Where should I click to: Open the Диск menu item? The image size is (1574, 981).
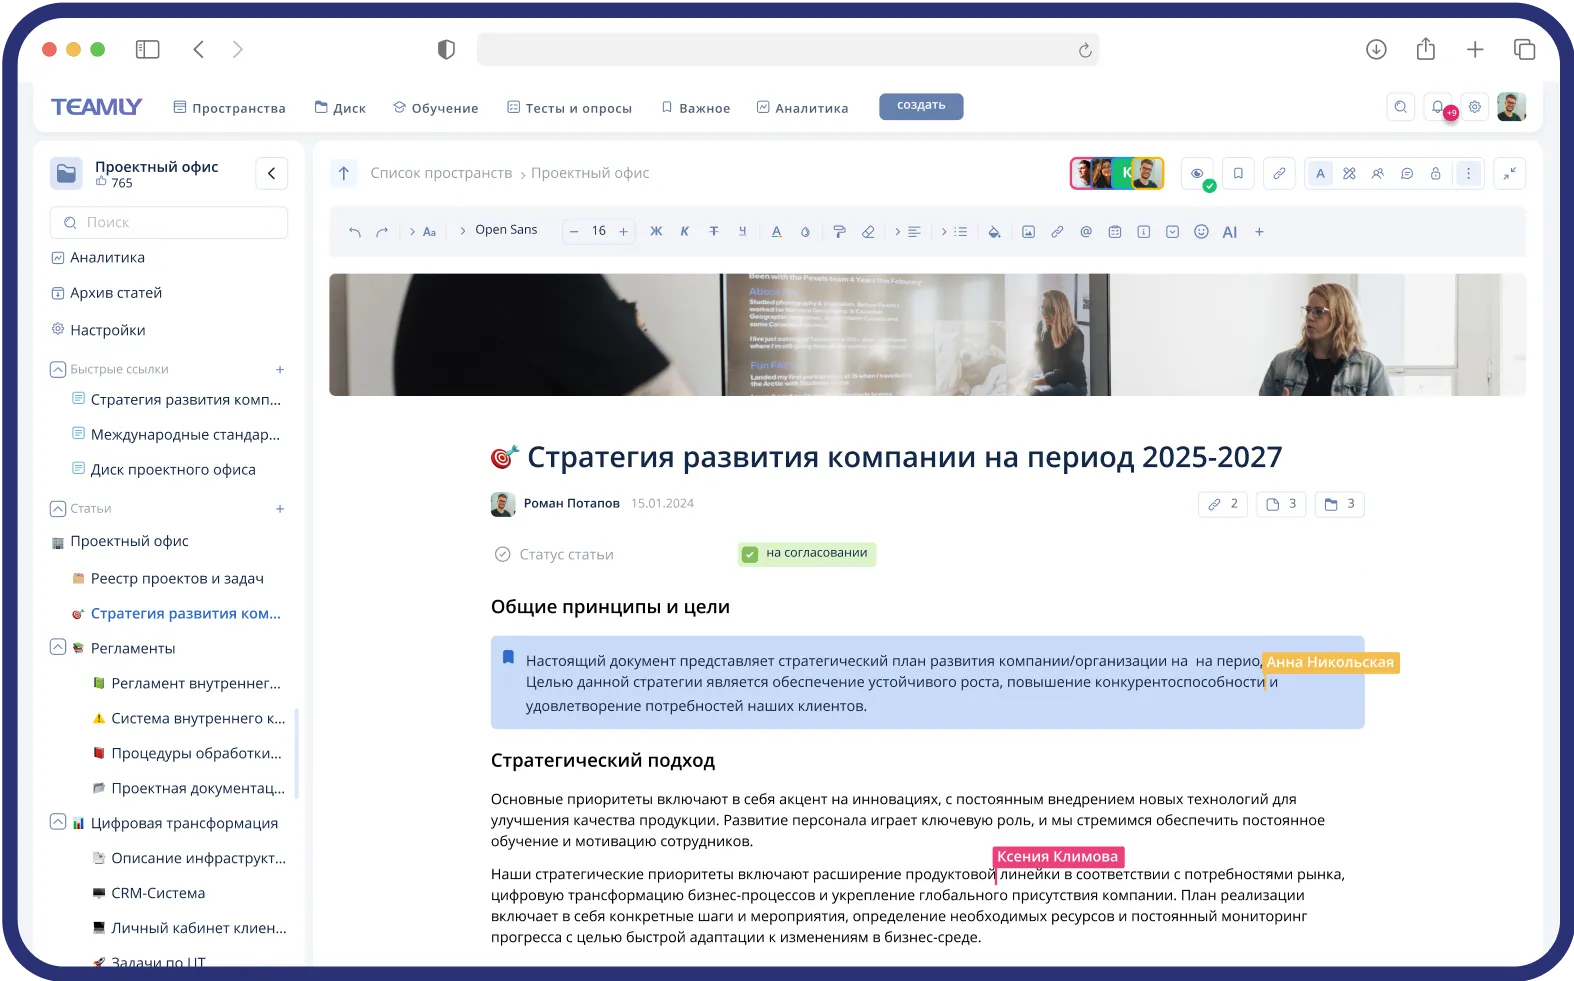pyautogui.click(x=340, y=108)
